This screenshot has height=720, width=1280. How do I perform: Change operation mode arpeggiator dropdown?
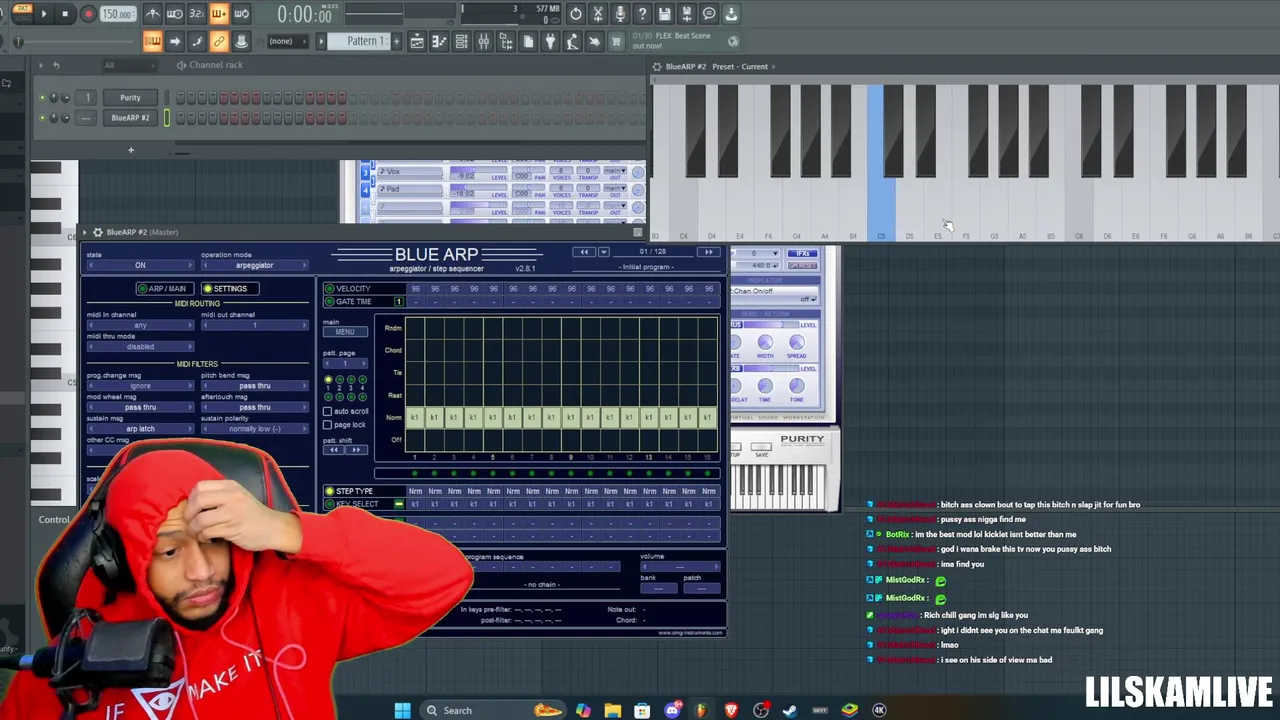(x=254, y=265)
